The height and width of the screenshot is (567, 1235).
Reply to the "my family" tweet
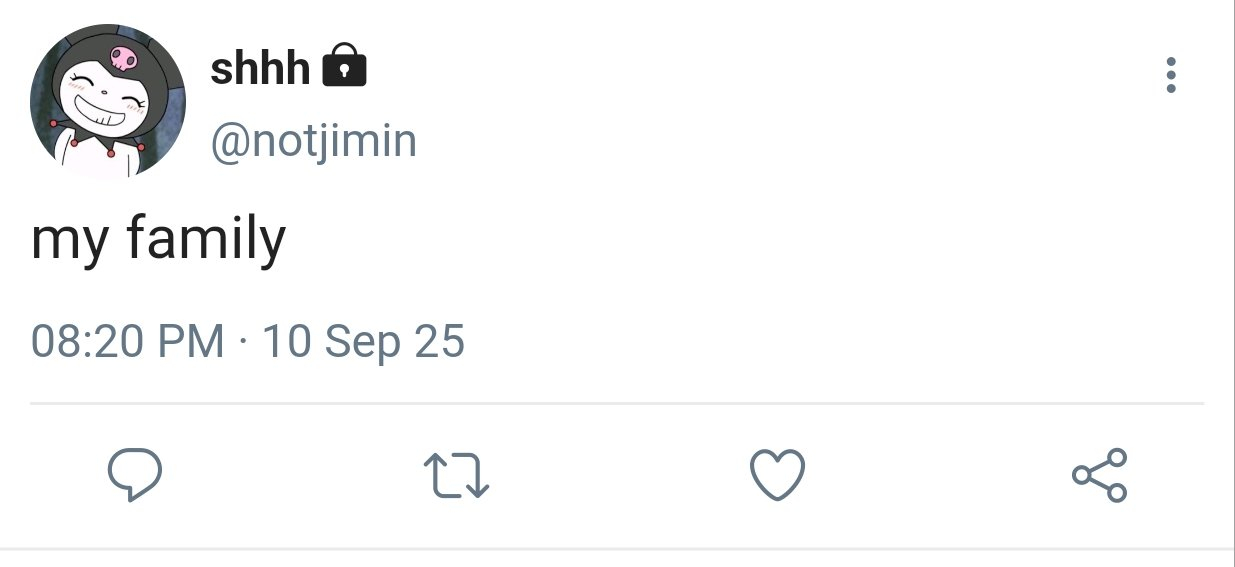[x=134, y=475]
